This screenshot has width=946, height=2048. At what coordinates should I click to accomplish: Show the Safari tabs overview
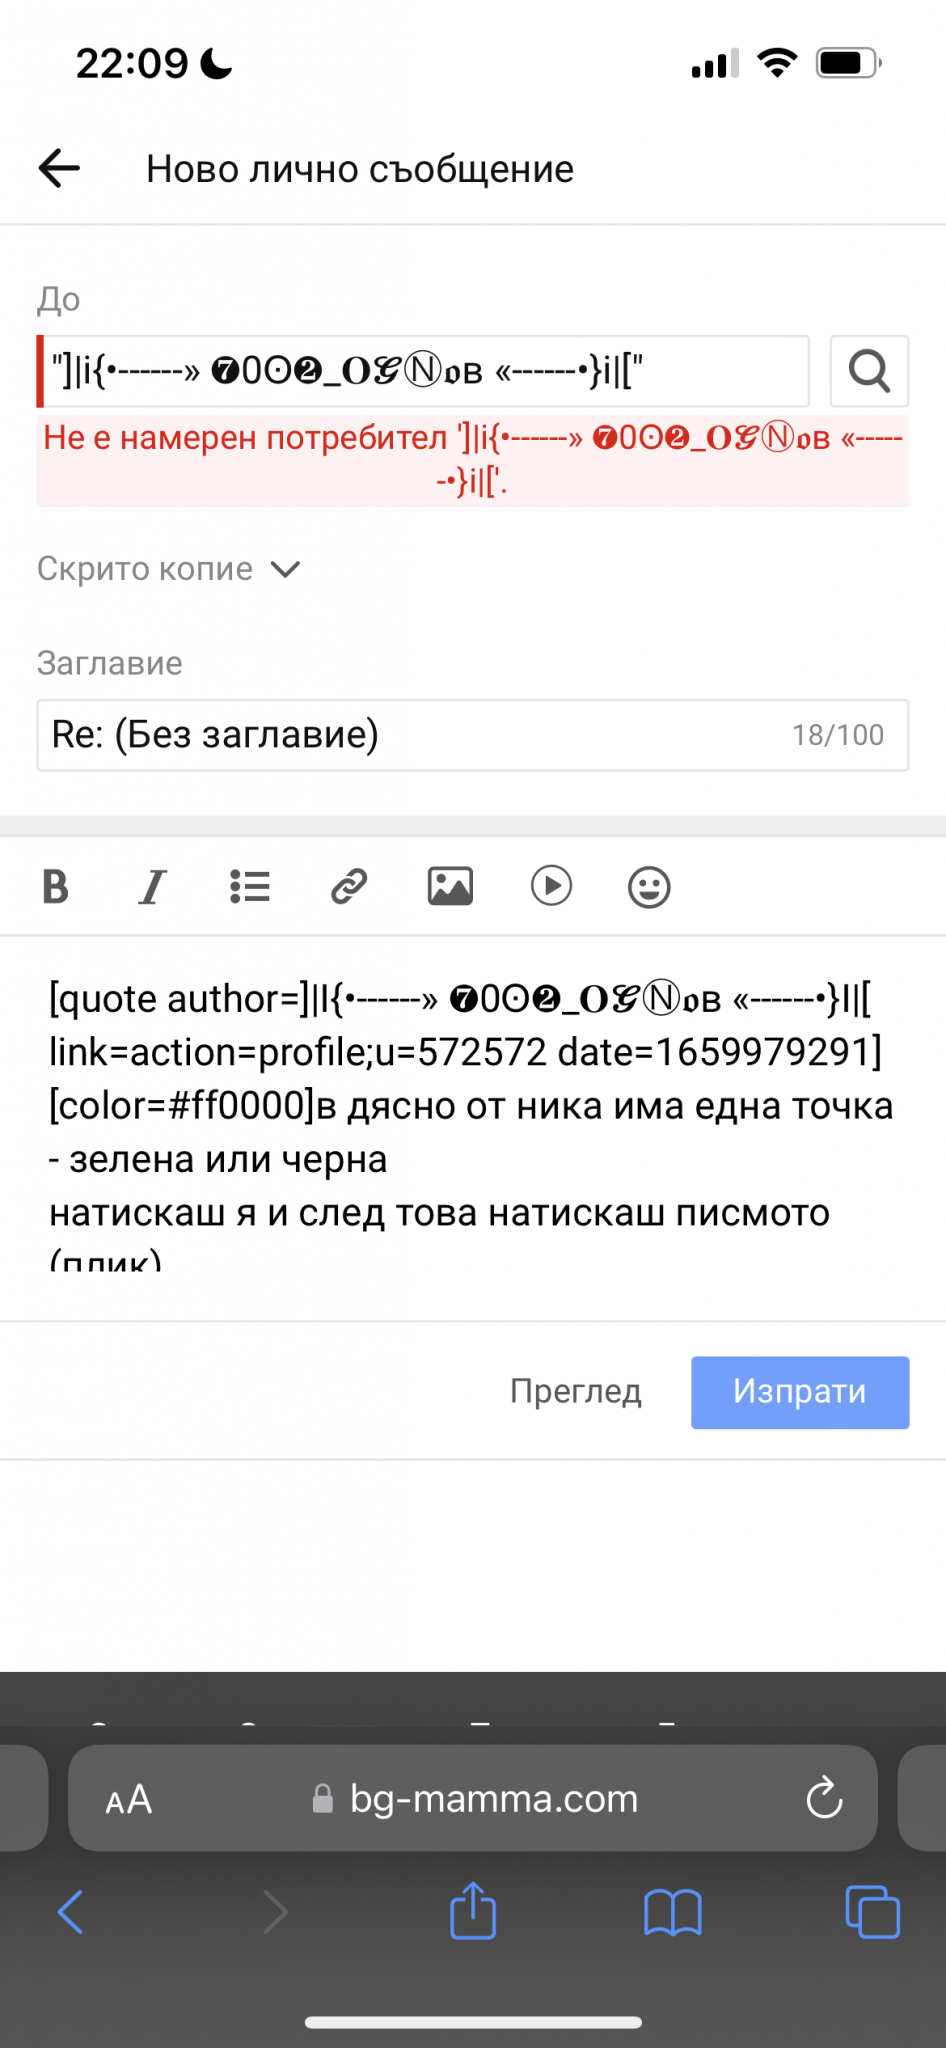pyautogui.click(x=872, y=1912)
